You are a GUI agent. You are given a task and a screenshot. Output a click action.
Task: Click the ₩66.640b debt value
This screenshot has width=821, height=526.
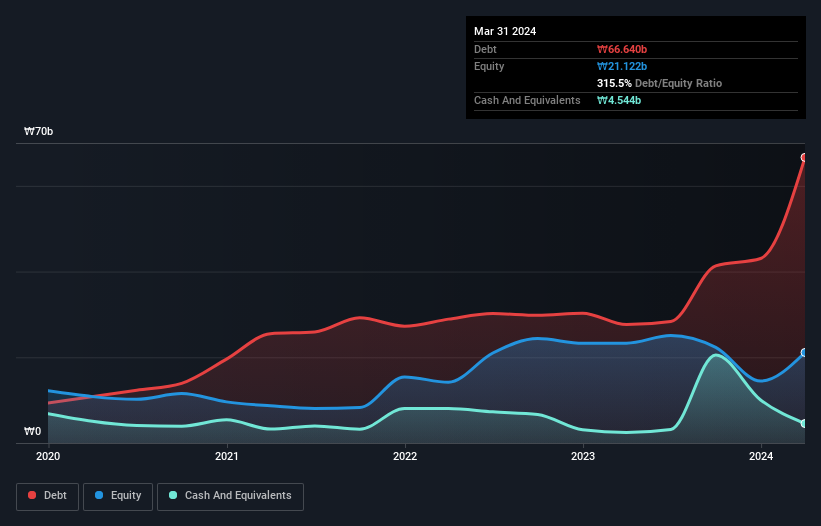(x=622, y=49)
